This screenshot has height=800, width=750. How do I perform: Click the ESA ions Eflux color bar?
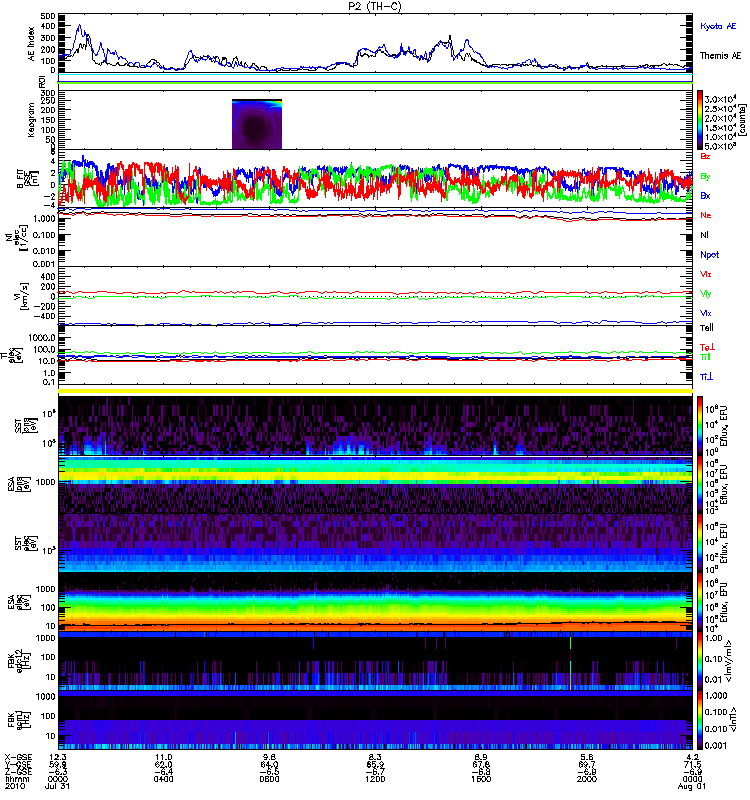[x=700, y=484]
